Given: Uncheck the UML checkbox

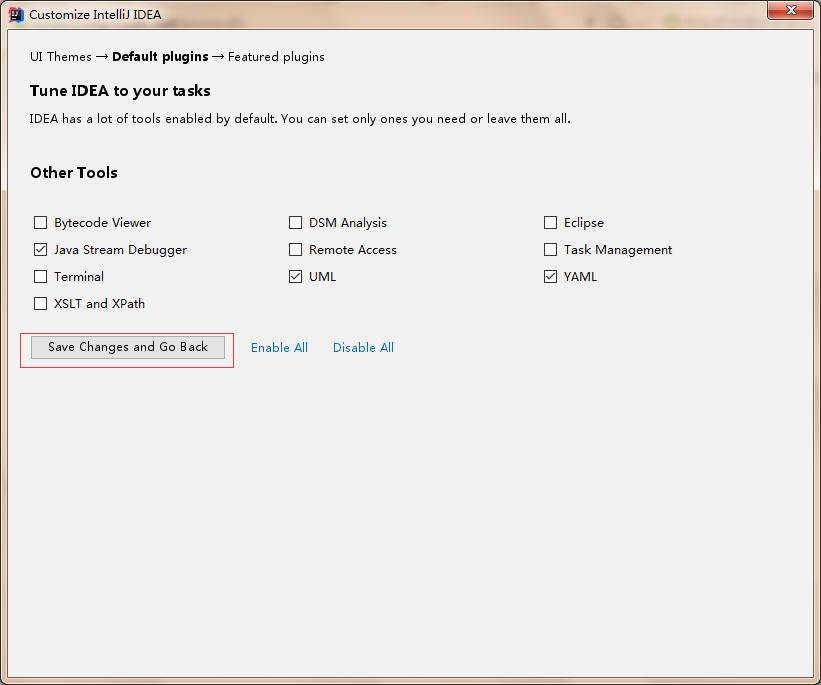Looking at the screenshot, I should click(295, 277).
